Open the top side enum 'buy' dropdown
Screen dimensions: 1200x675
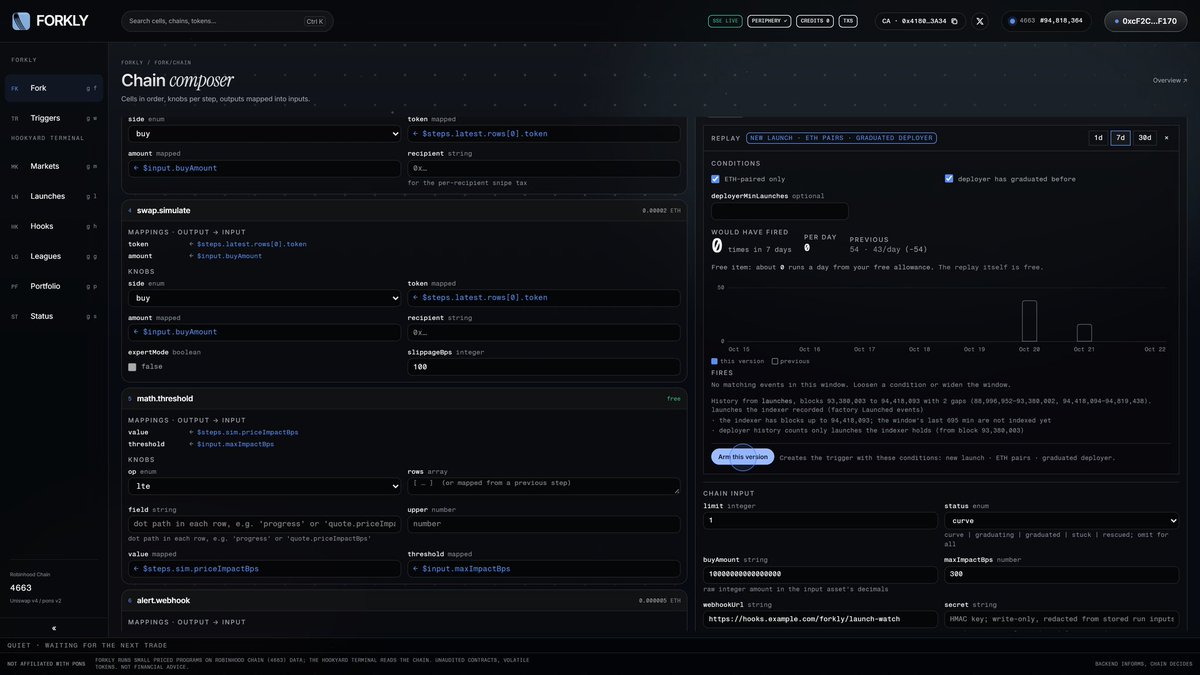click(x=264, y=133)
